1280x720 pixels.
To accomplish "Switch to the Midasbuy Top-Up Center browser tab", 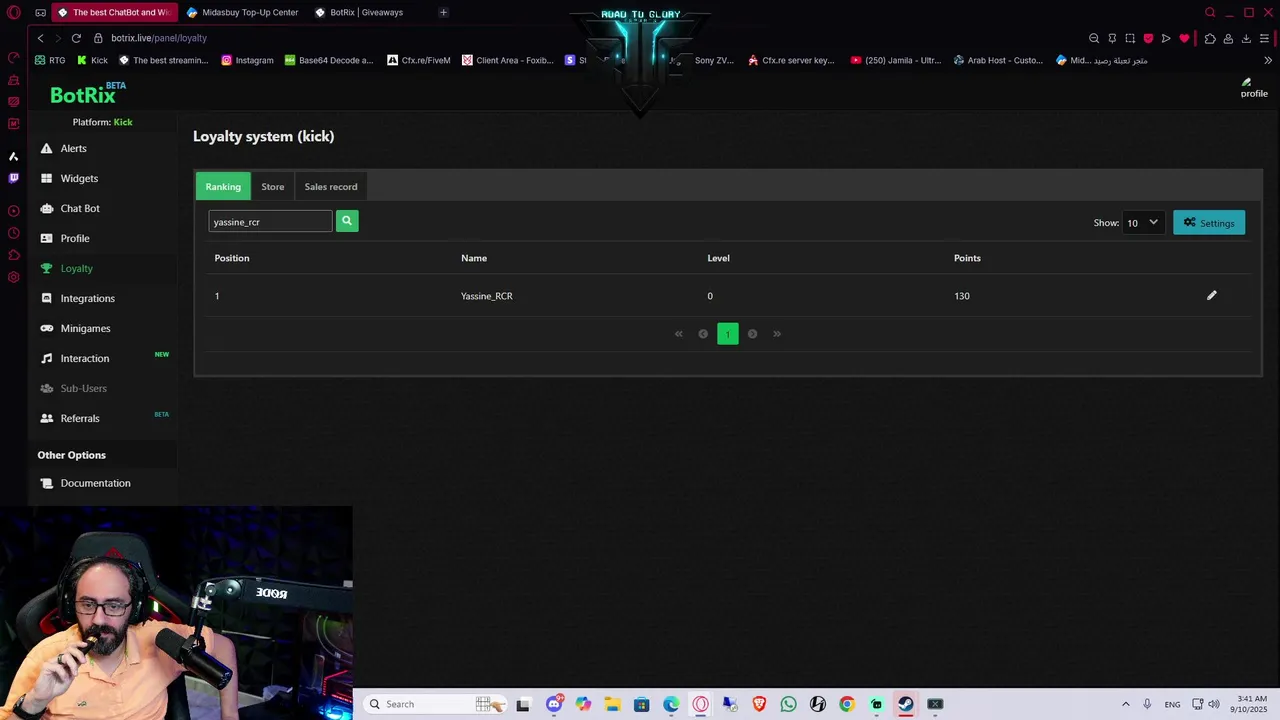I will (x=242, y=12).
